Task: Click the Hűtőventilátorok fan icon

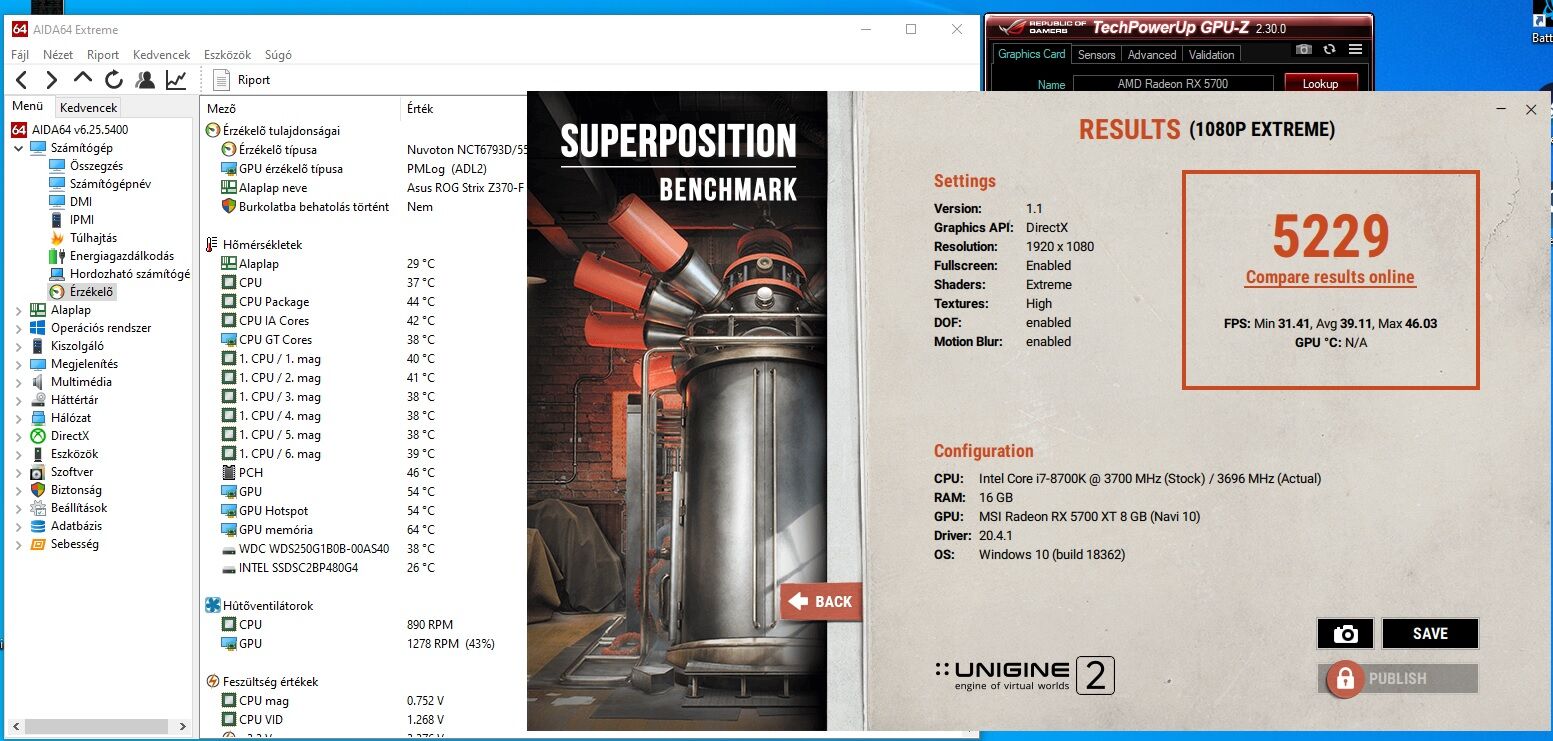Action: pos(213,605)
